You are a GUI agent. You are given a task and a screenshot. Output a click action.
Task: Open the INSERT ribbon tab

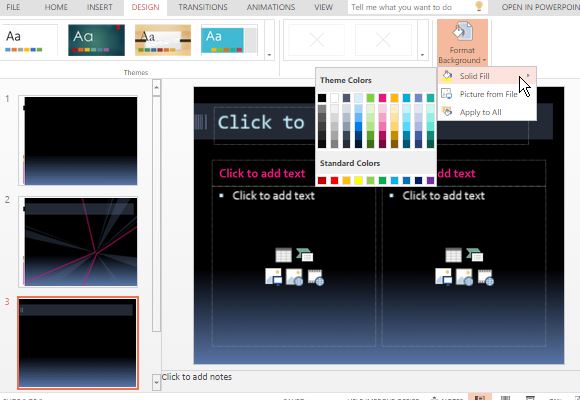click(100, 7)
